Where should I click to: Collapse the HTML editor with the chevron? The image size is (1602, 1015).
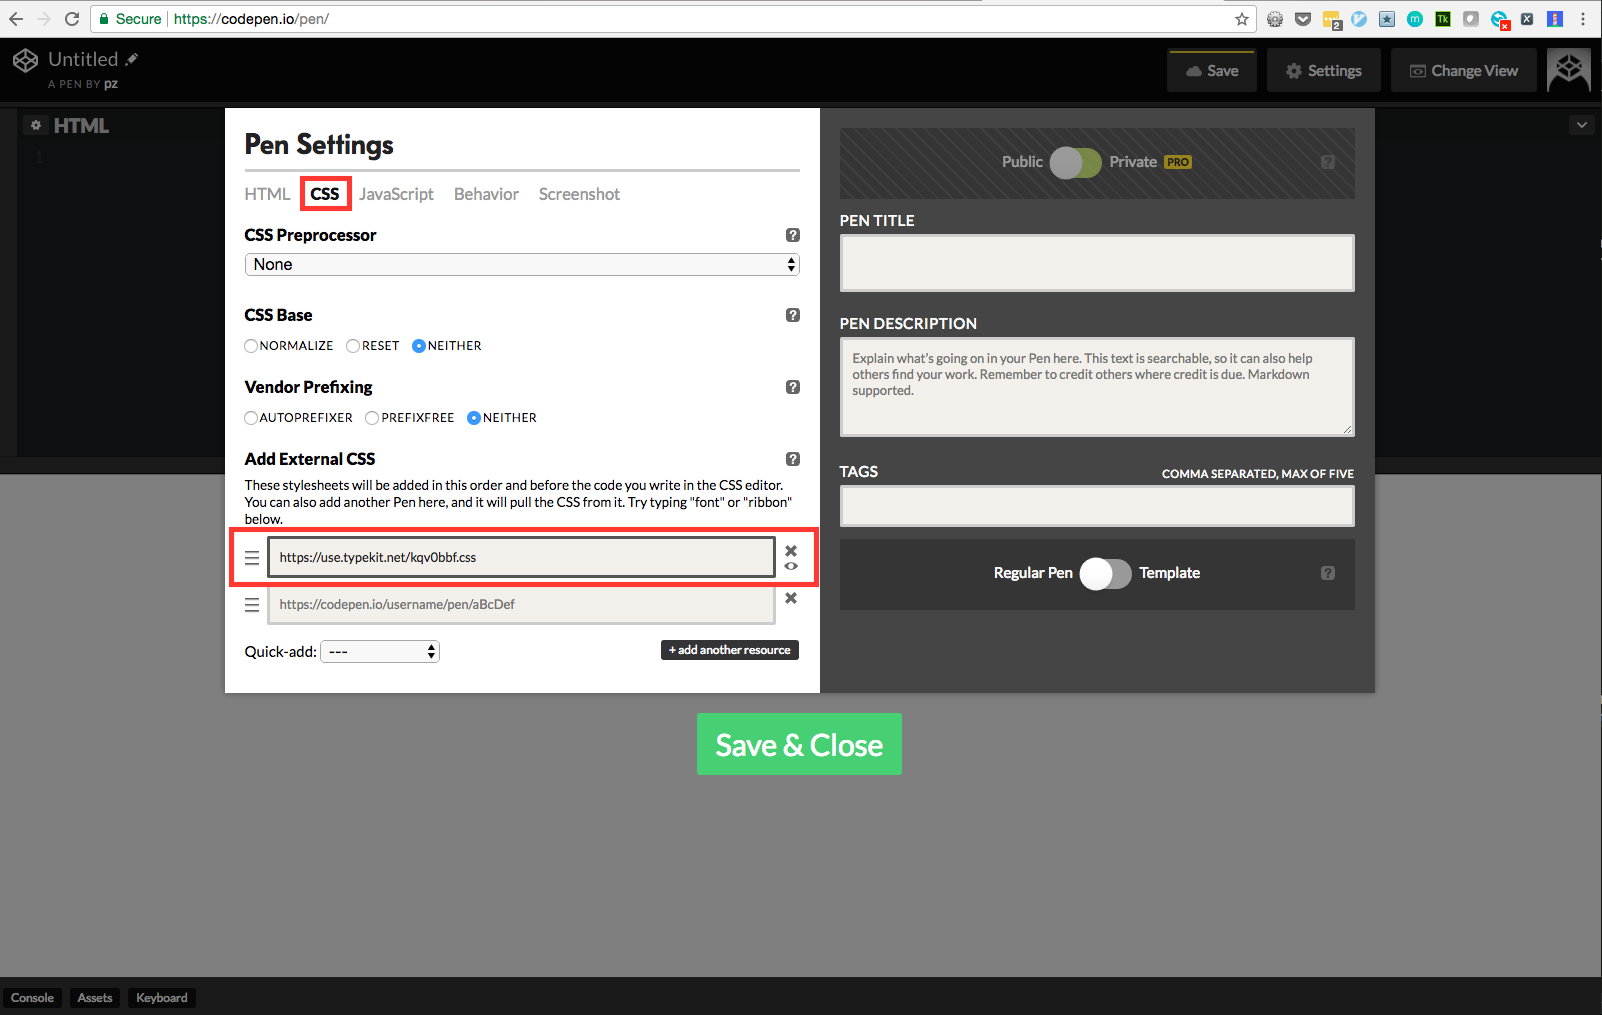click(x=1581, y=124)
